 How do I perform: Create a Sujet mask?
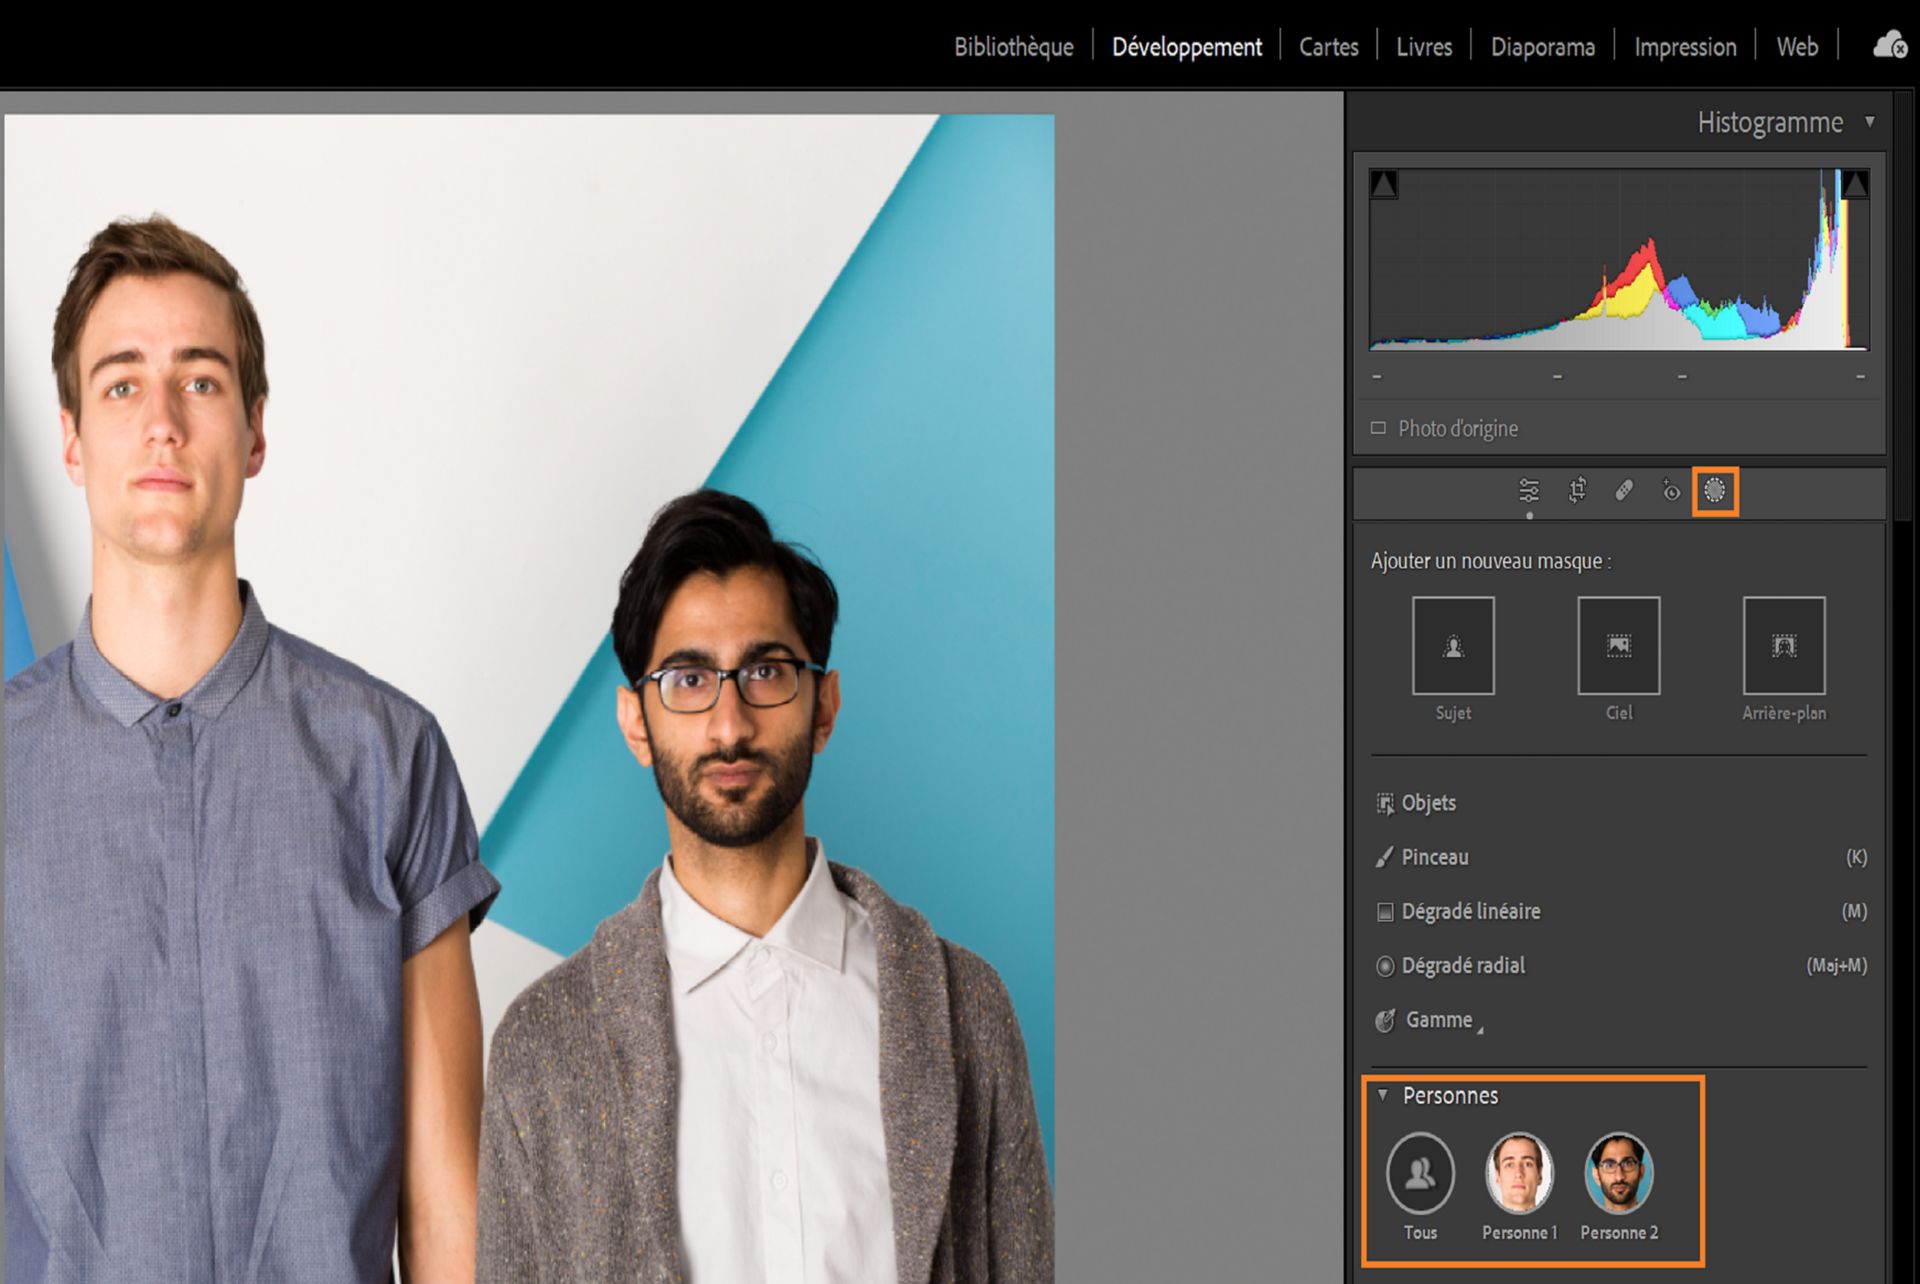1452,646
